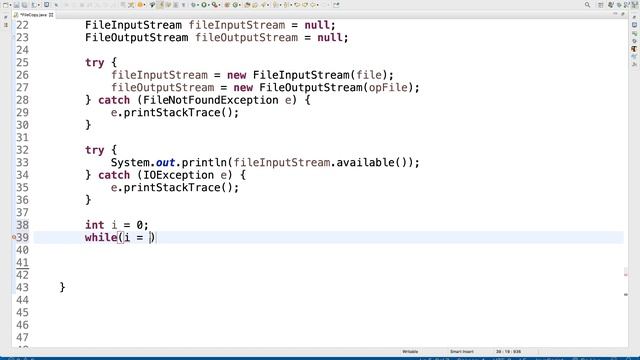Click the Restore icon atop right trim bar
Image resolution: width=640 pixels, height=360 pixels.
tap(634, 17)
